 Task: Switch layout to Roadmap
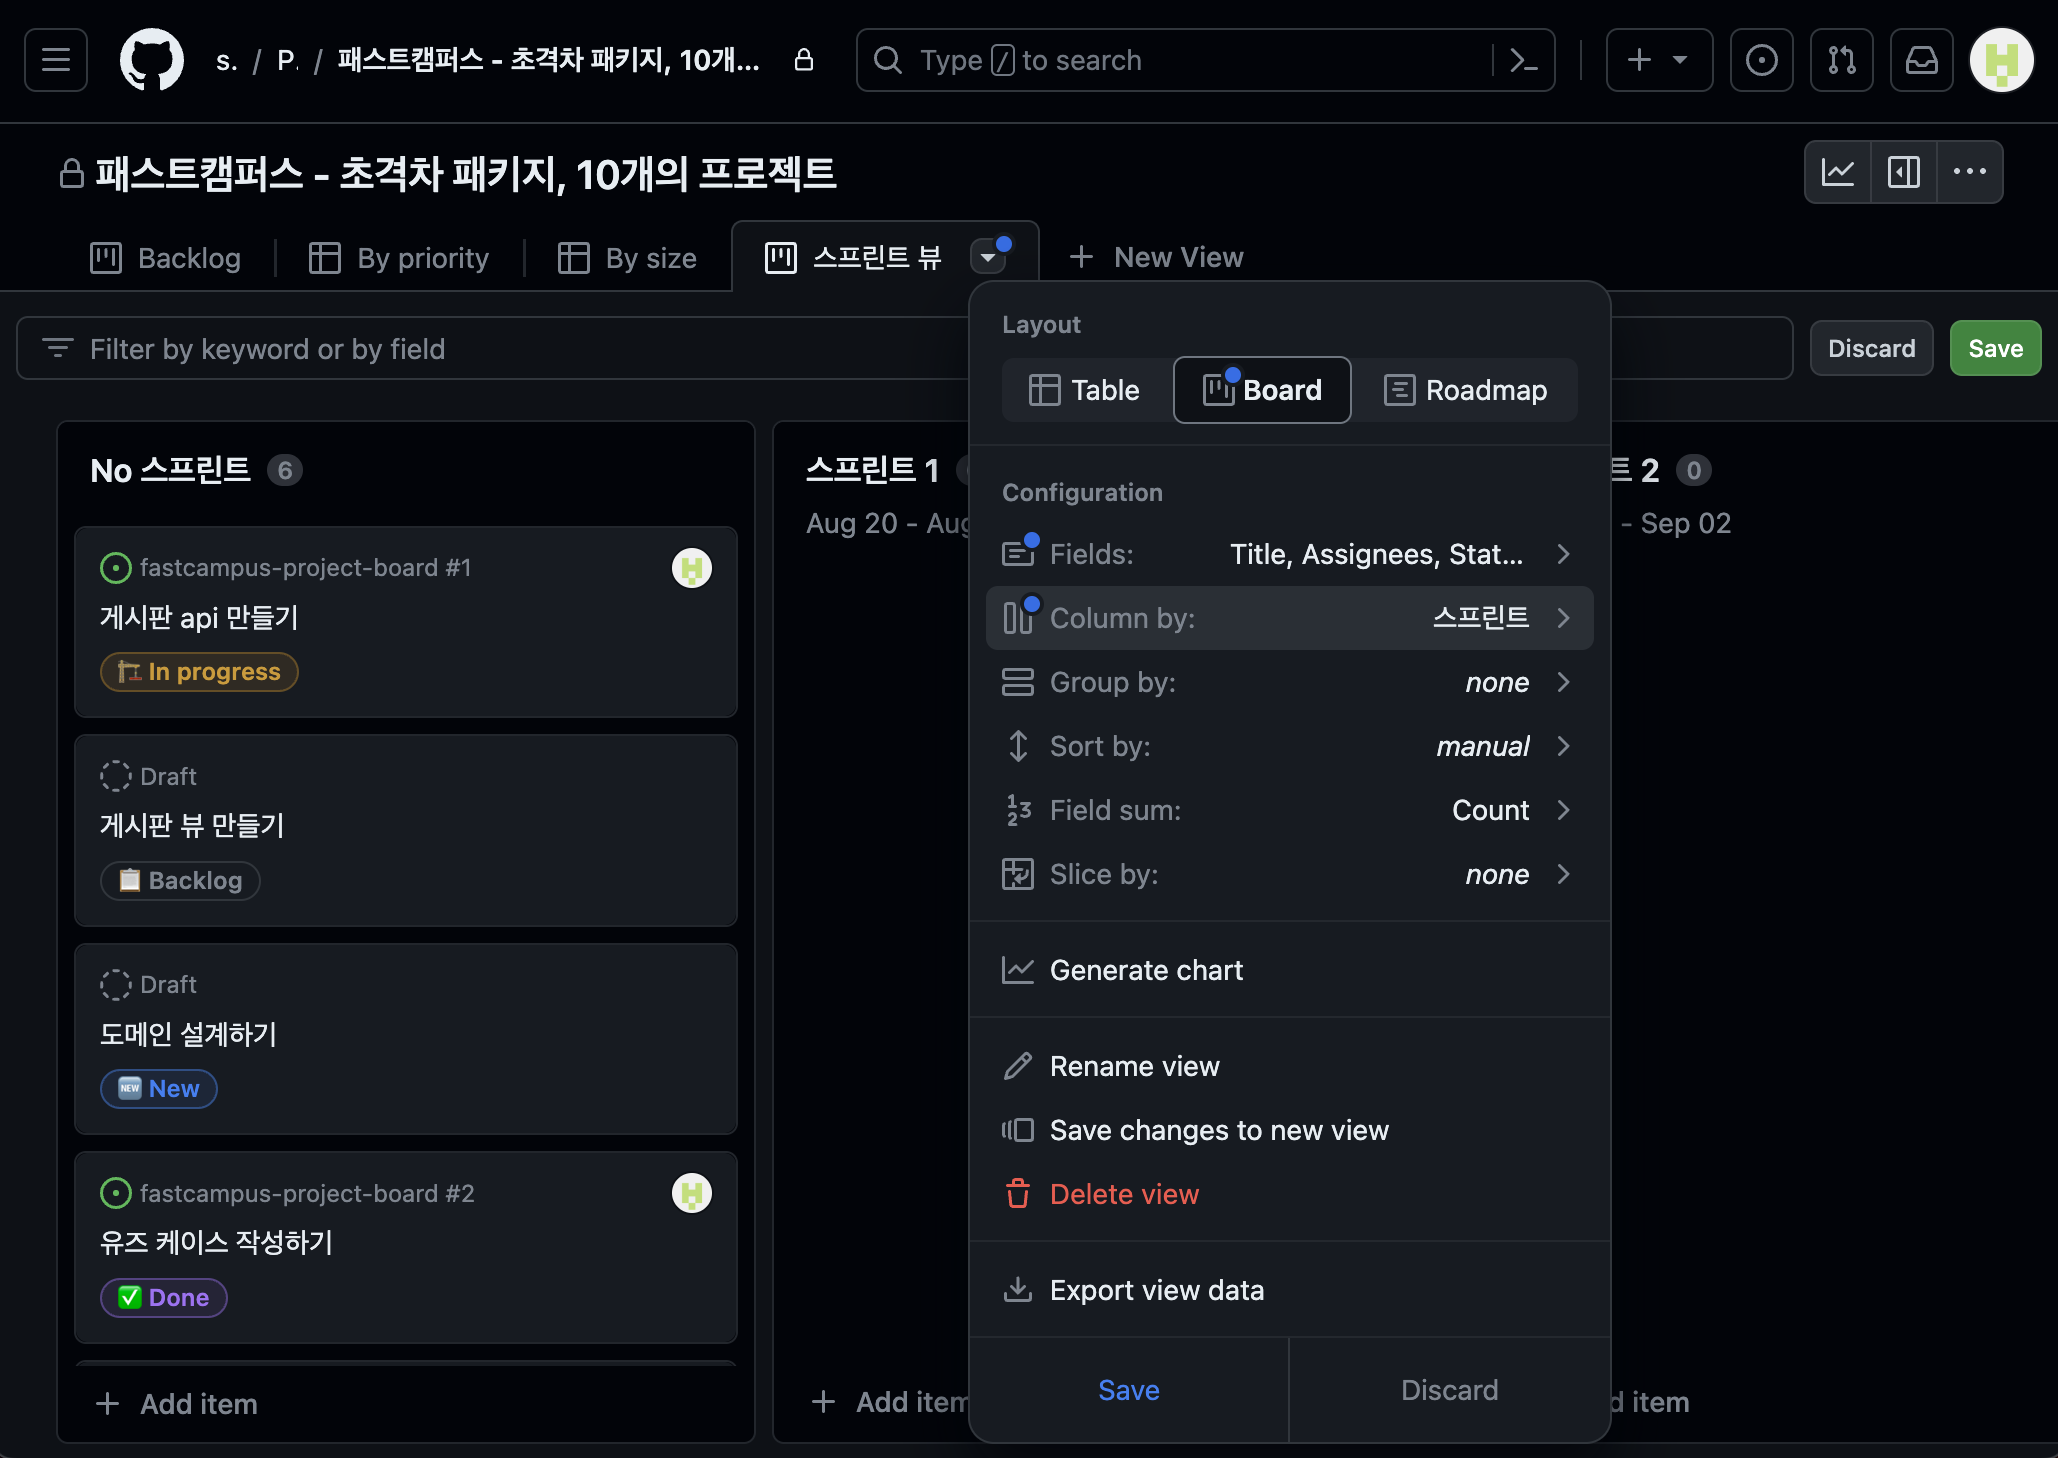(1465, 390)
